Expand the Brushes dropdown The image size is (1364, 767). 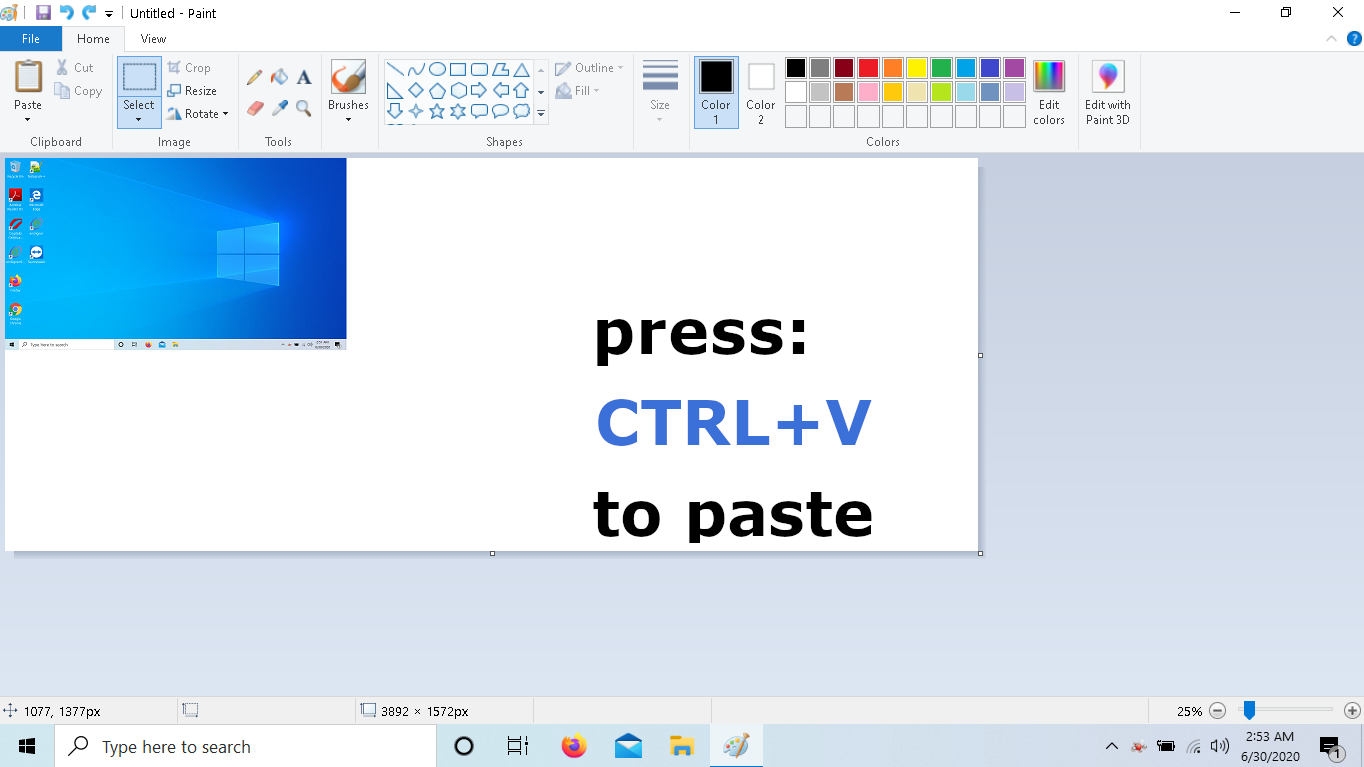coord(348,120)
